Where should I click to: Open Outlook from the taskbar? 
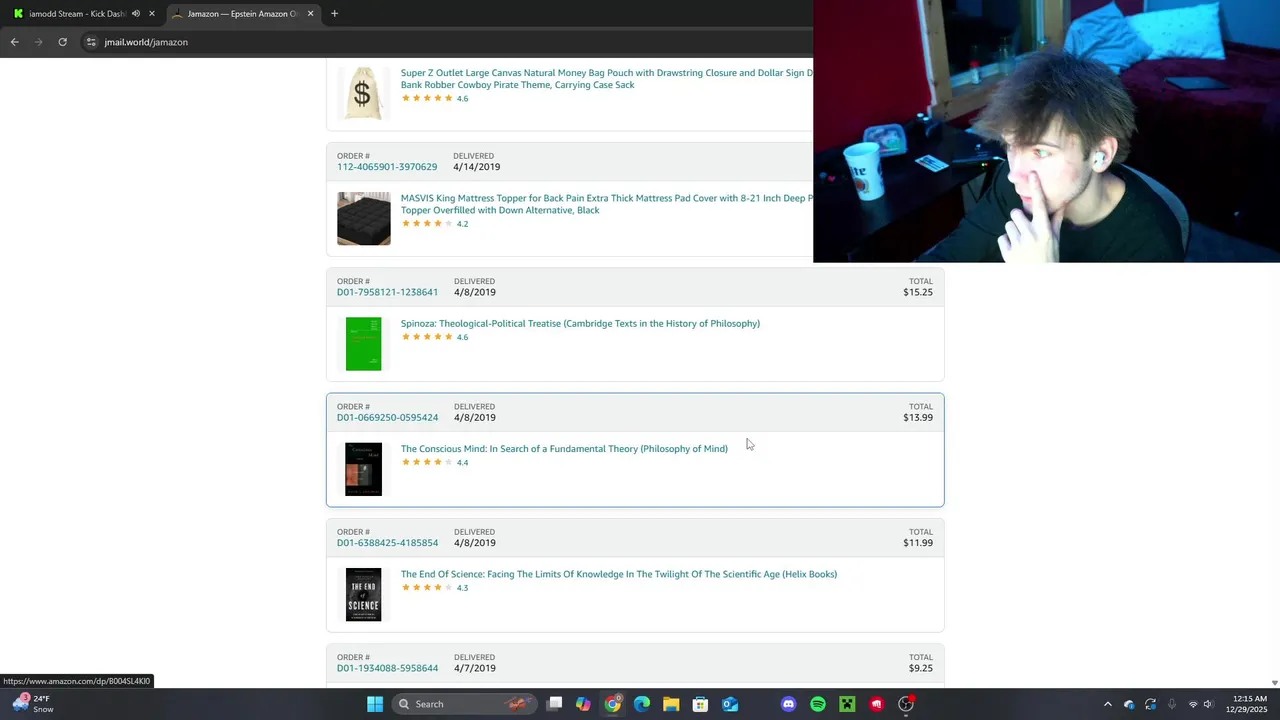coord(730,704)
